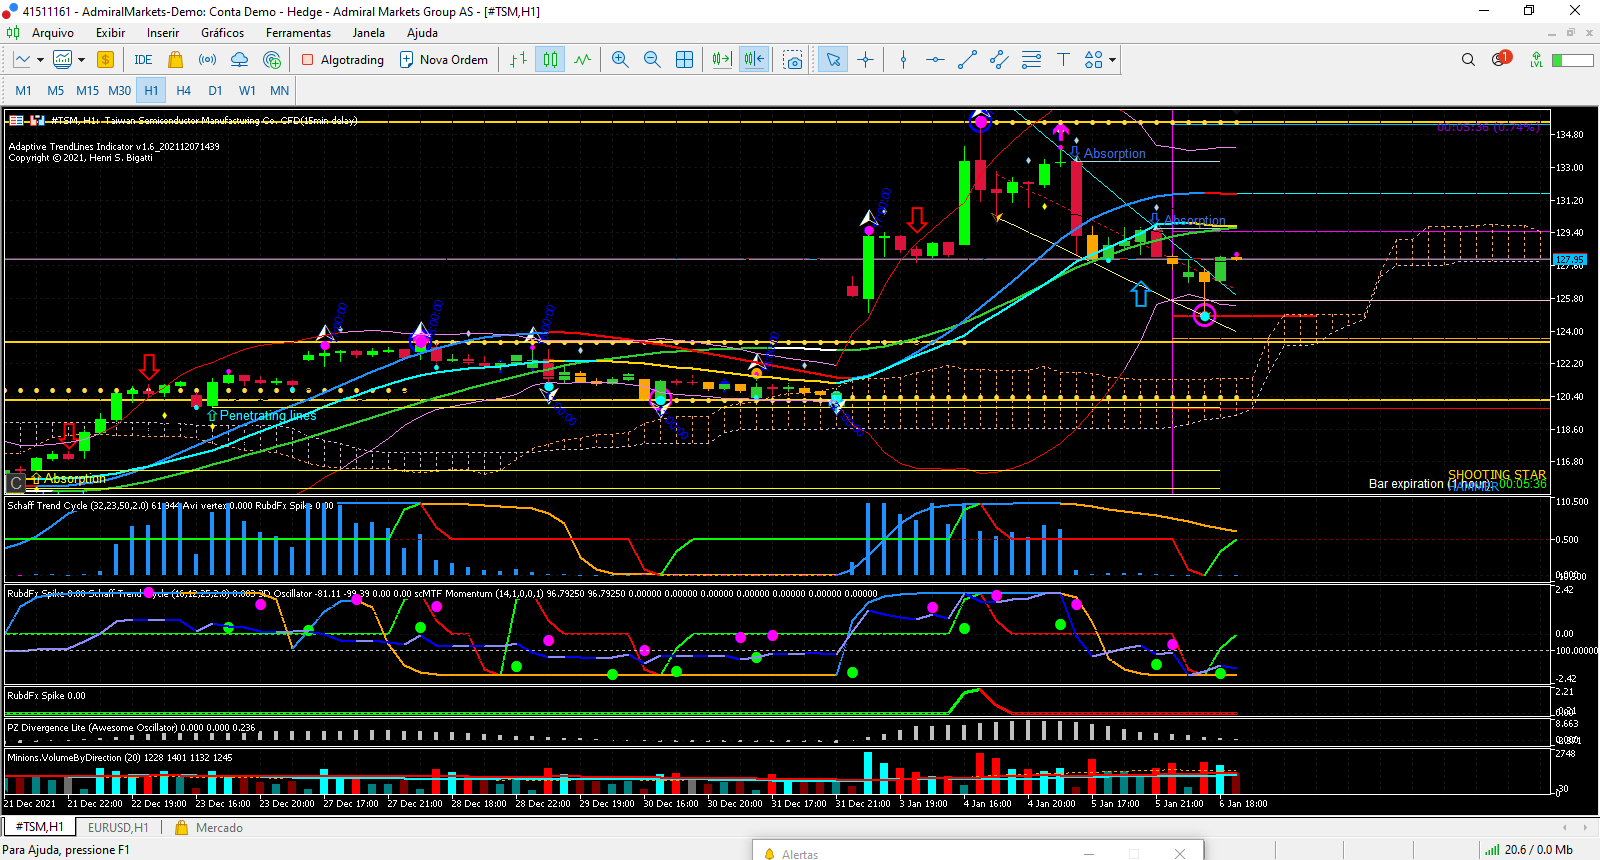Open search with the magnifier icon

point(1468,60)
